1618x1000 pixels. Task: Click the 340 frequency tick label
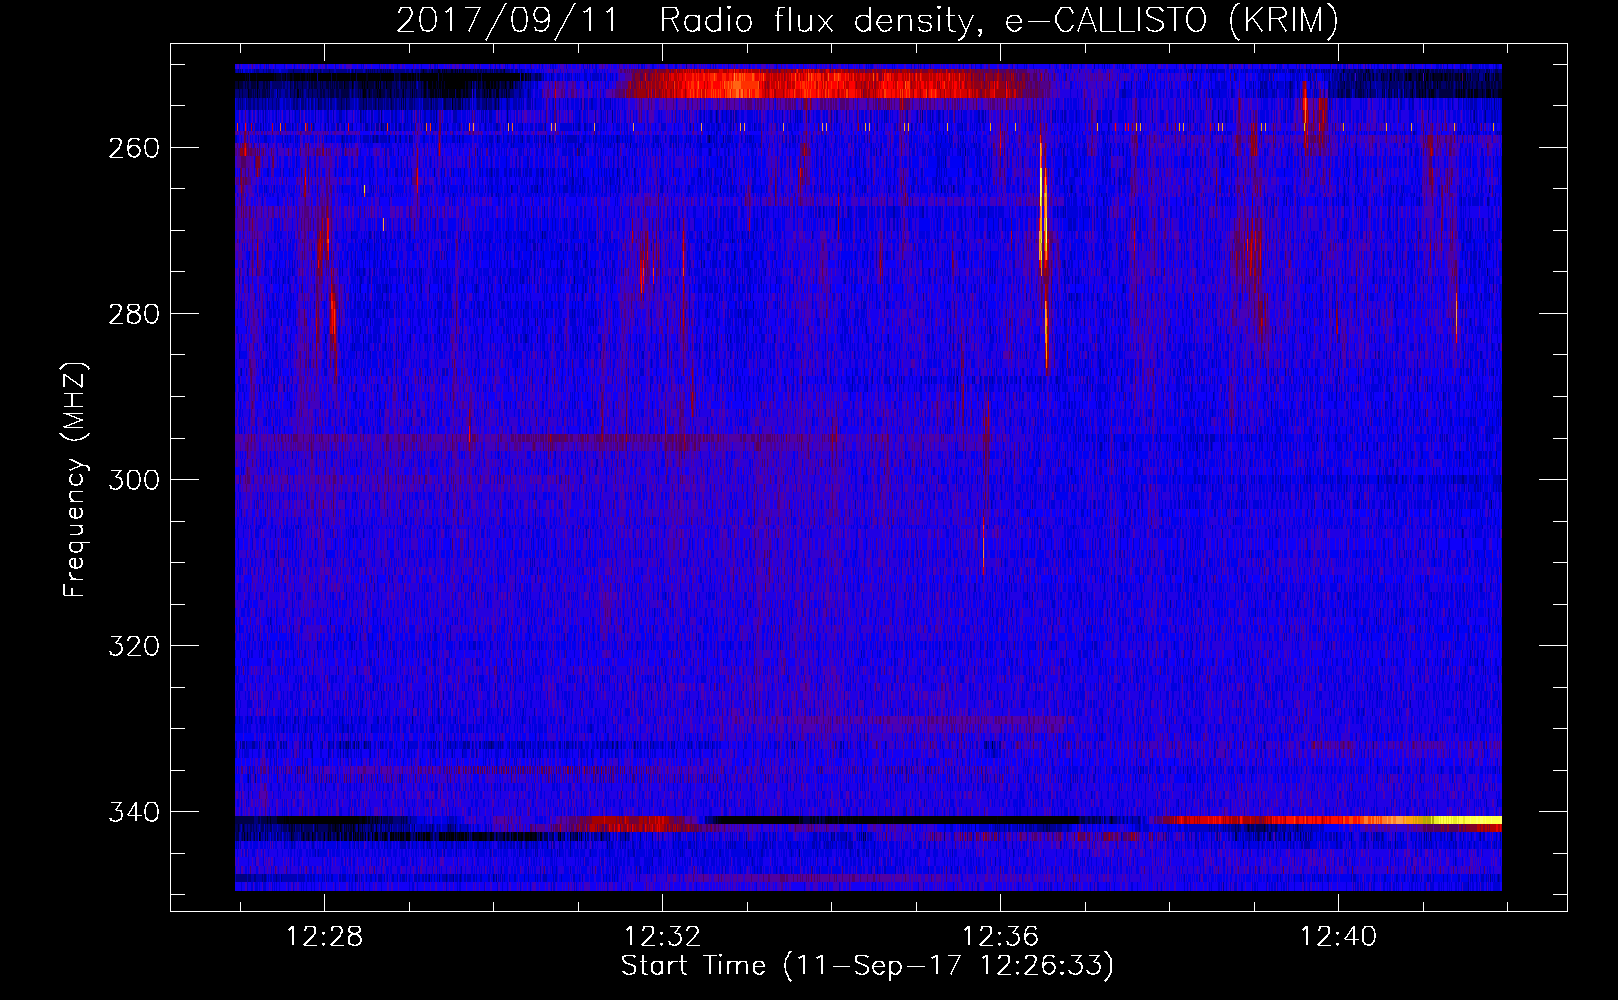(134, 812)
